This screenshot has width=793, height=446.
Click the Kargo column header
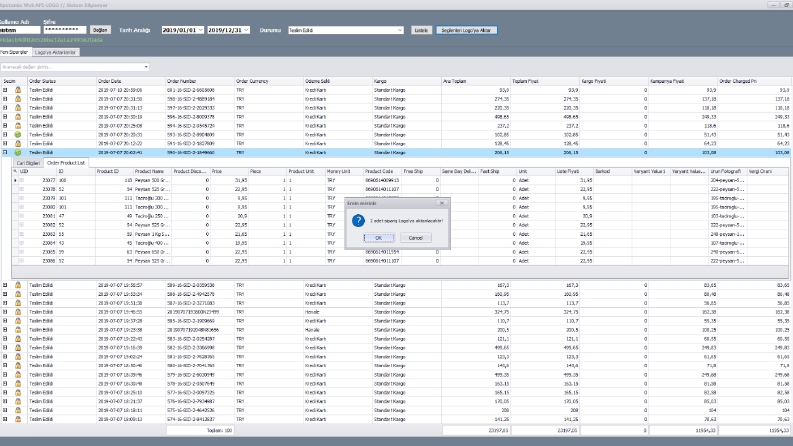pyautogui.click(x=407, y=81)
